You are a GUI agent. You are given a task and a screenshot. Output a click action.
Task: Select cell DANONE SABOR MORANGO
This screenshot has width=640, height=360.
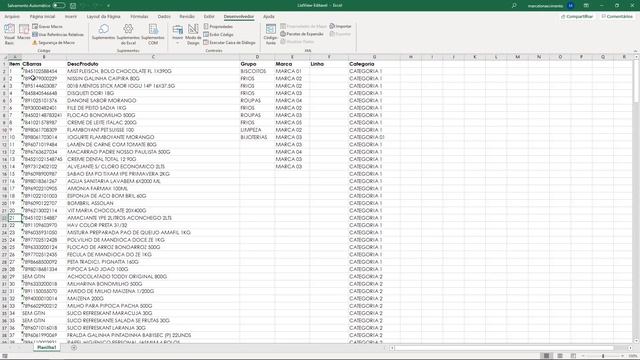coord(153,100)
